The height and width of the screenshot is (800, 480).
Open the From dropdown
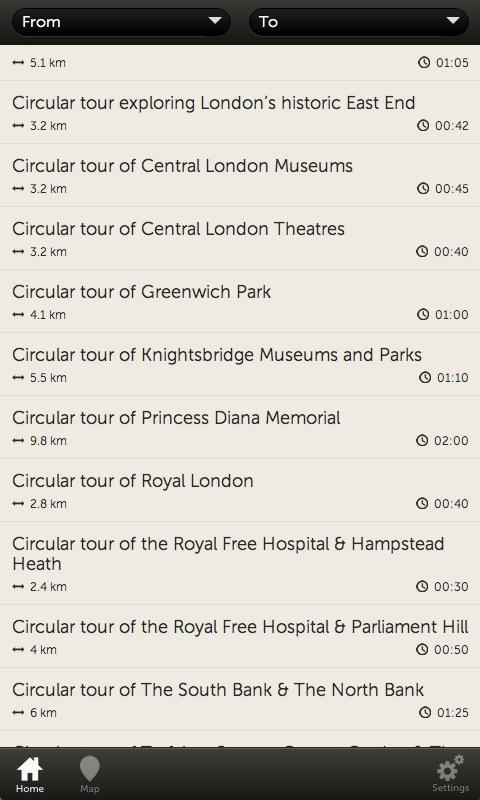click(x=121, y=22)
